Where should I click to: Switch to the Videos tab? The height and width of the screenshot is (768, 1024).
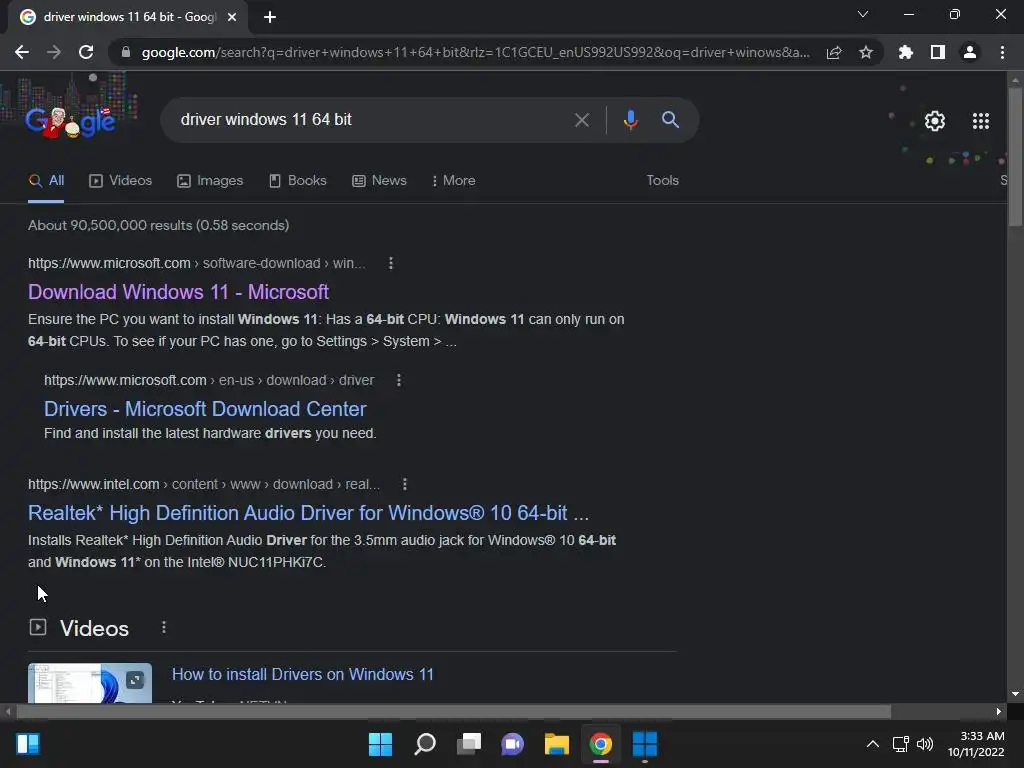[121, 181]
